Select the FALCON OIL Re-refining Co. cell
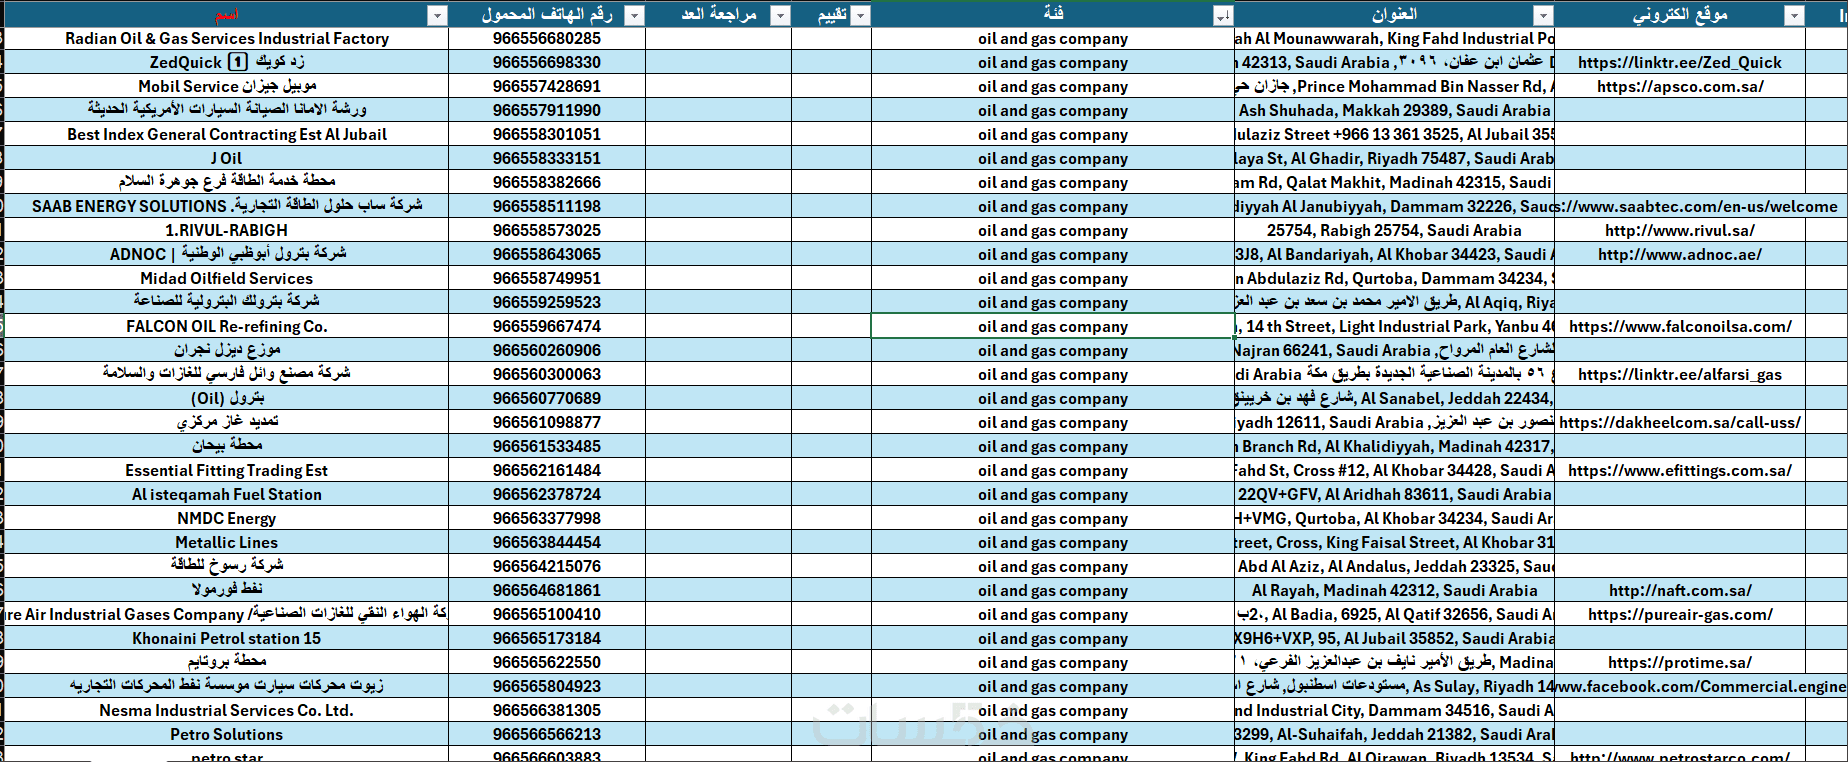1848x762 pixels. [x=227, y=326]
